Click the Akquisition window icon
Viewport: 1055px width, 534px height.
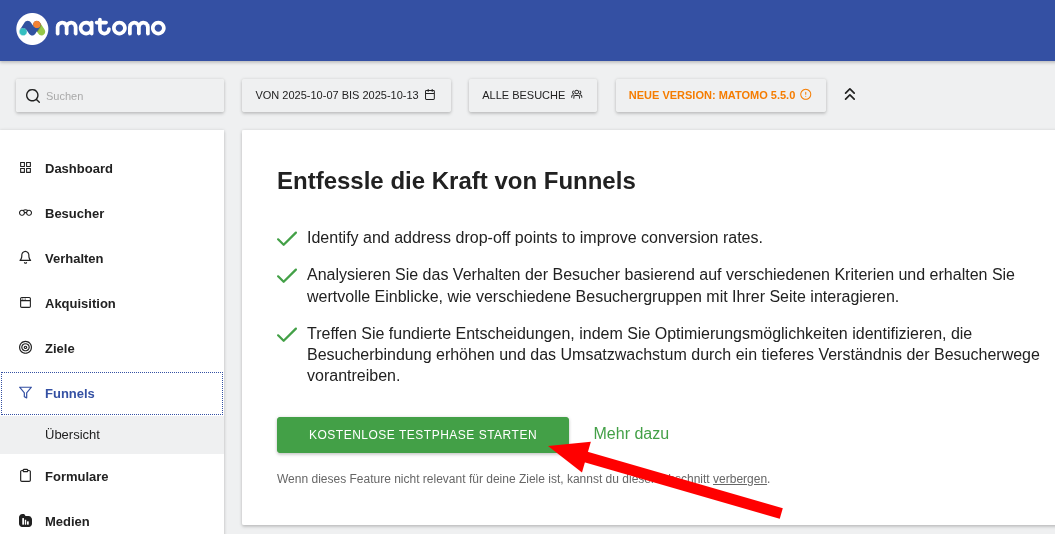25,303
